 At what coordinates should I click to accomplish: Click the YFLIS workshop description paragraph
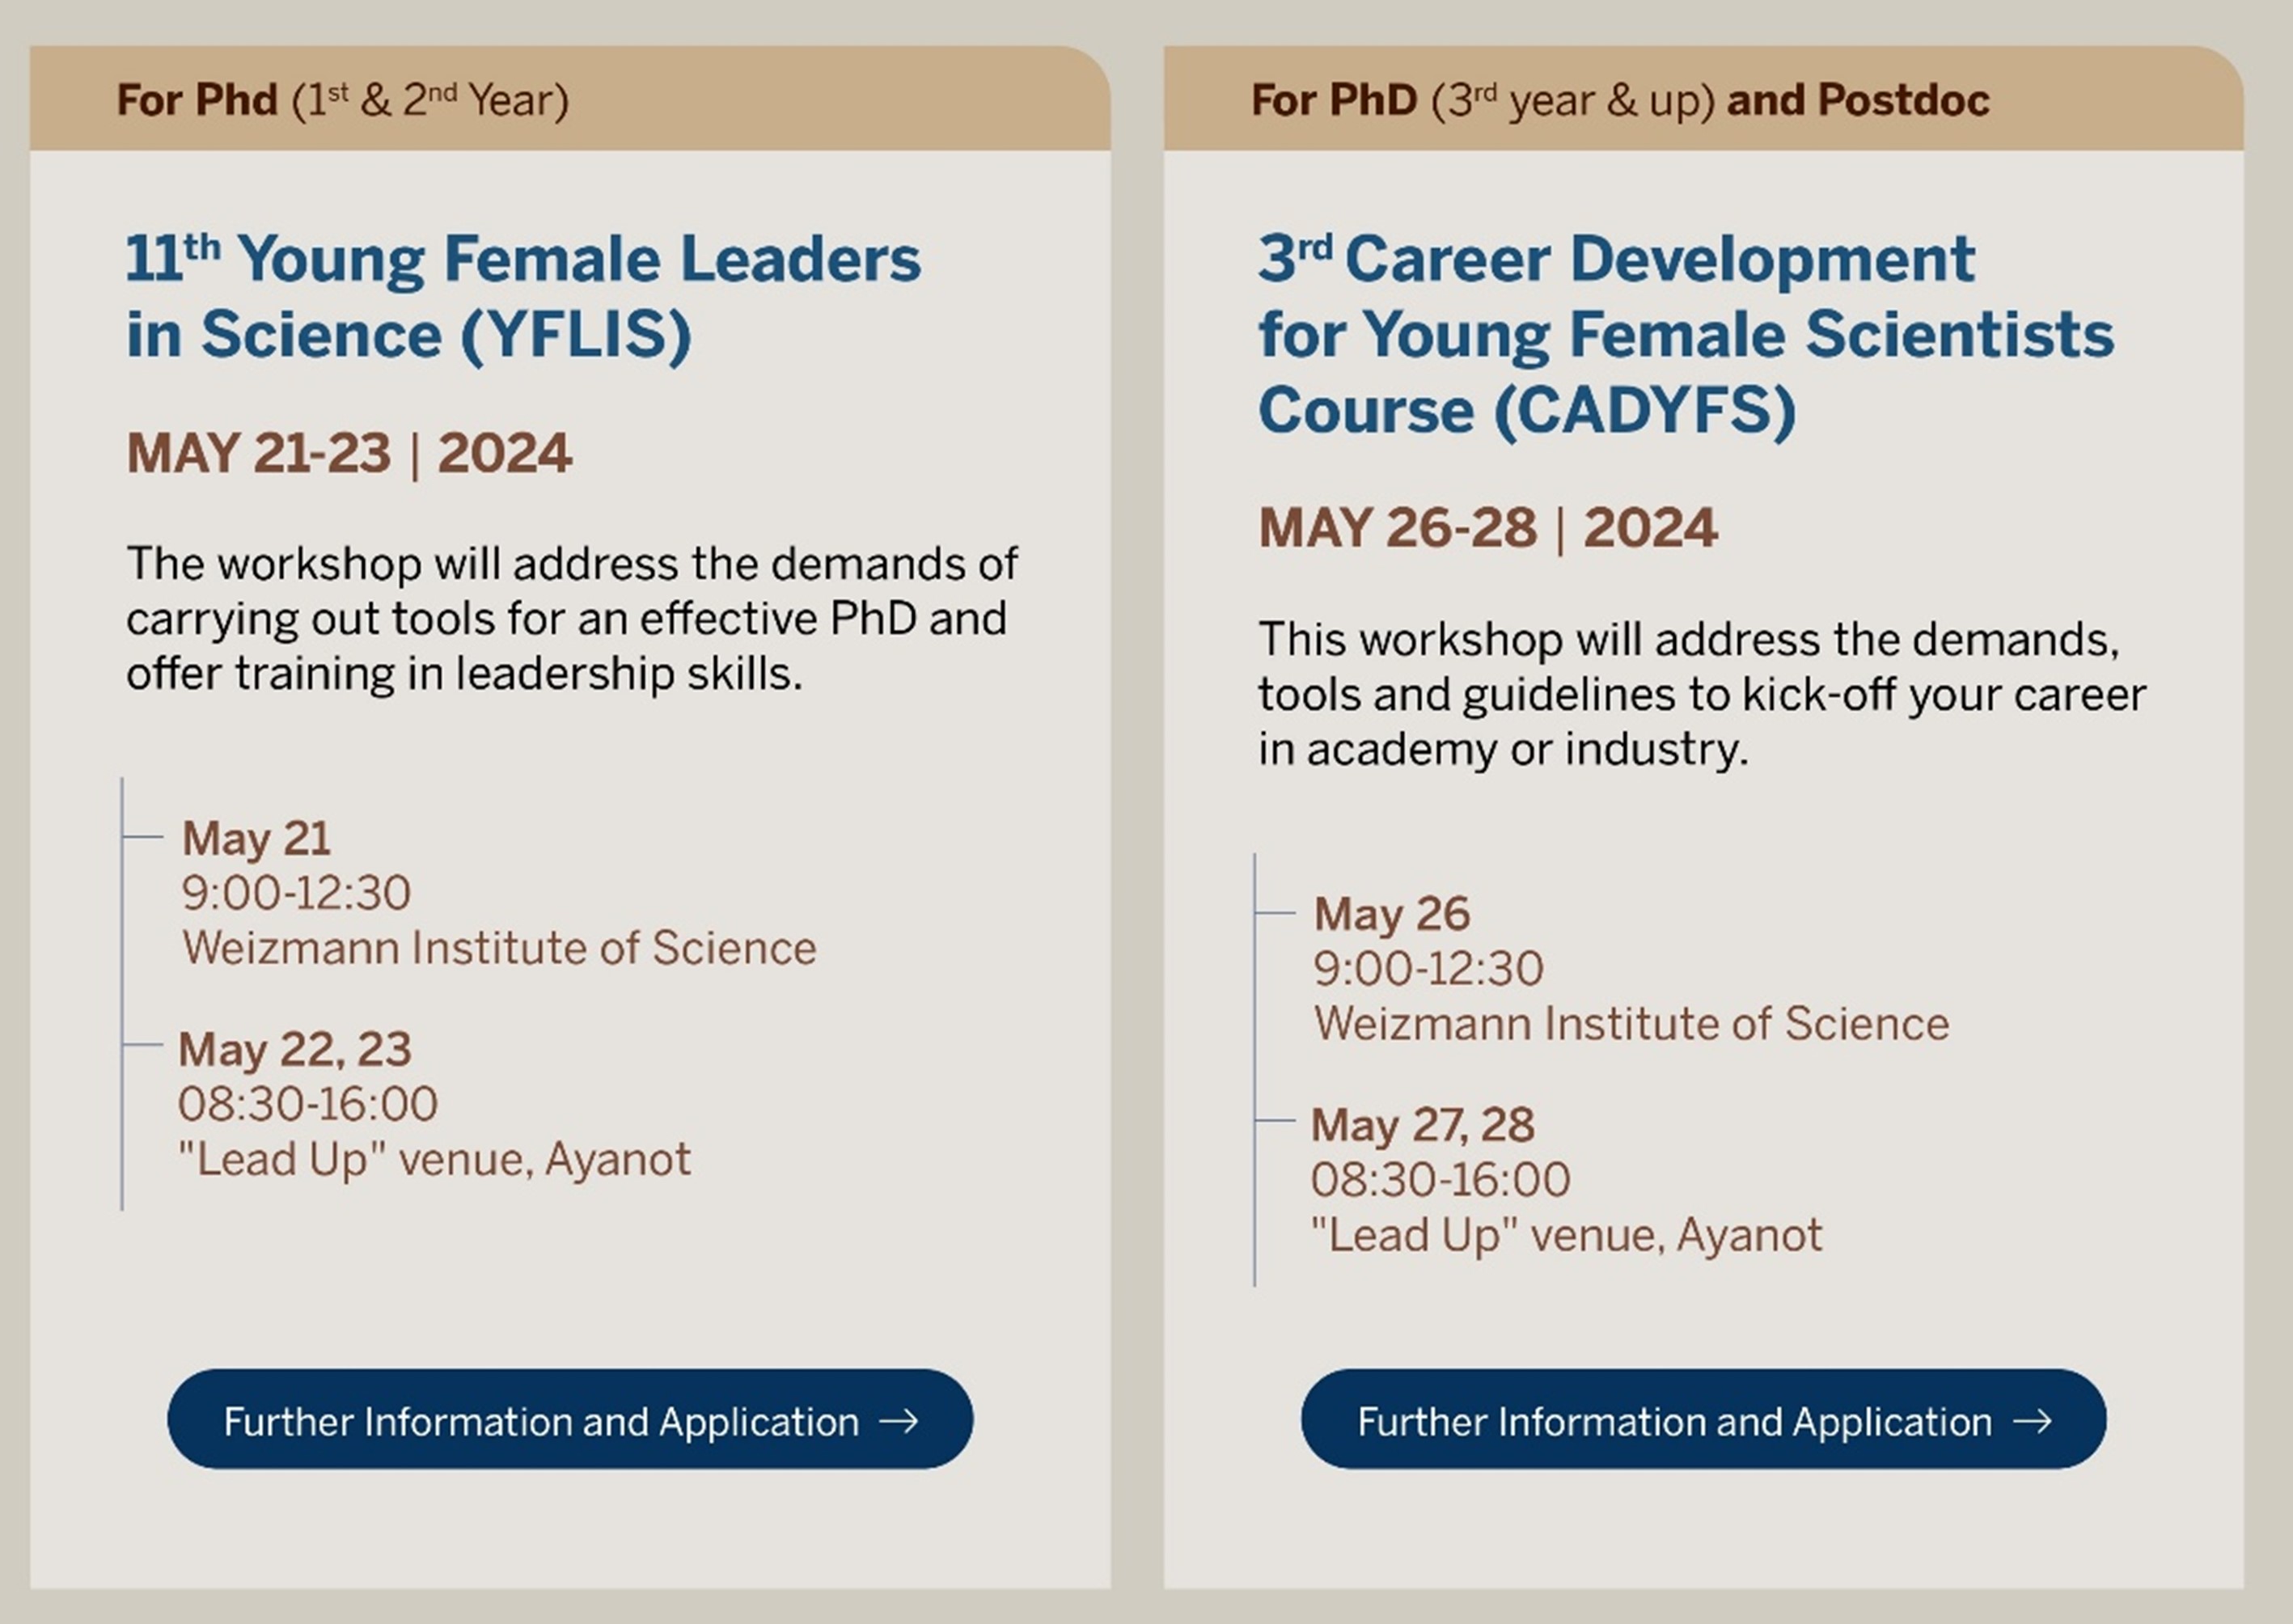pyautogui.click(x=572, y=619)
